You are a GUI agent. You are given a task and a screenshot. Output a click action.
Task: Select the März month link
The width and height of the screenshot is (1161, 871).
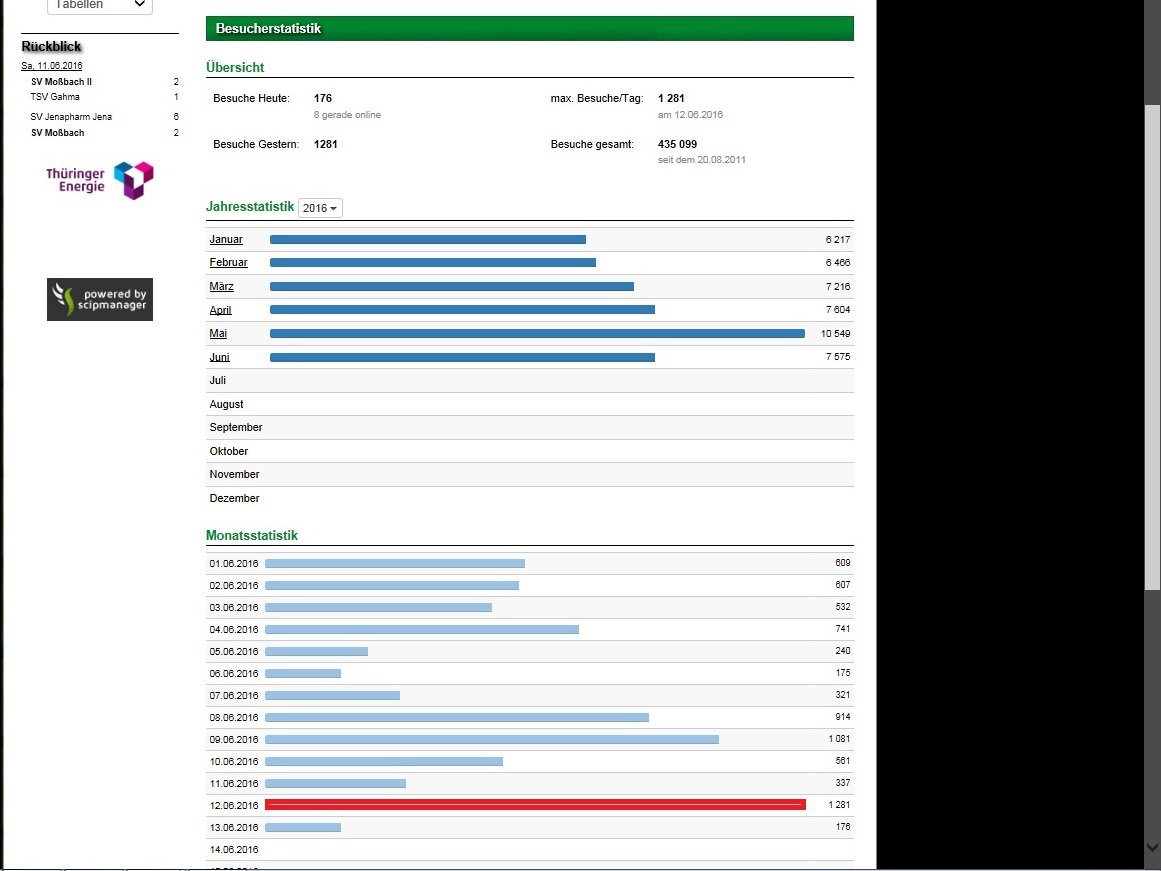pyautogui.click(x=221, y=286)
